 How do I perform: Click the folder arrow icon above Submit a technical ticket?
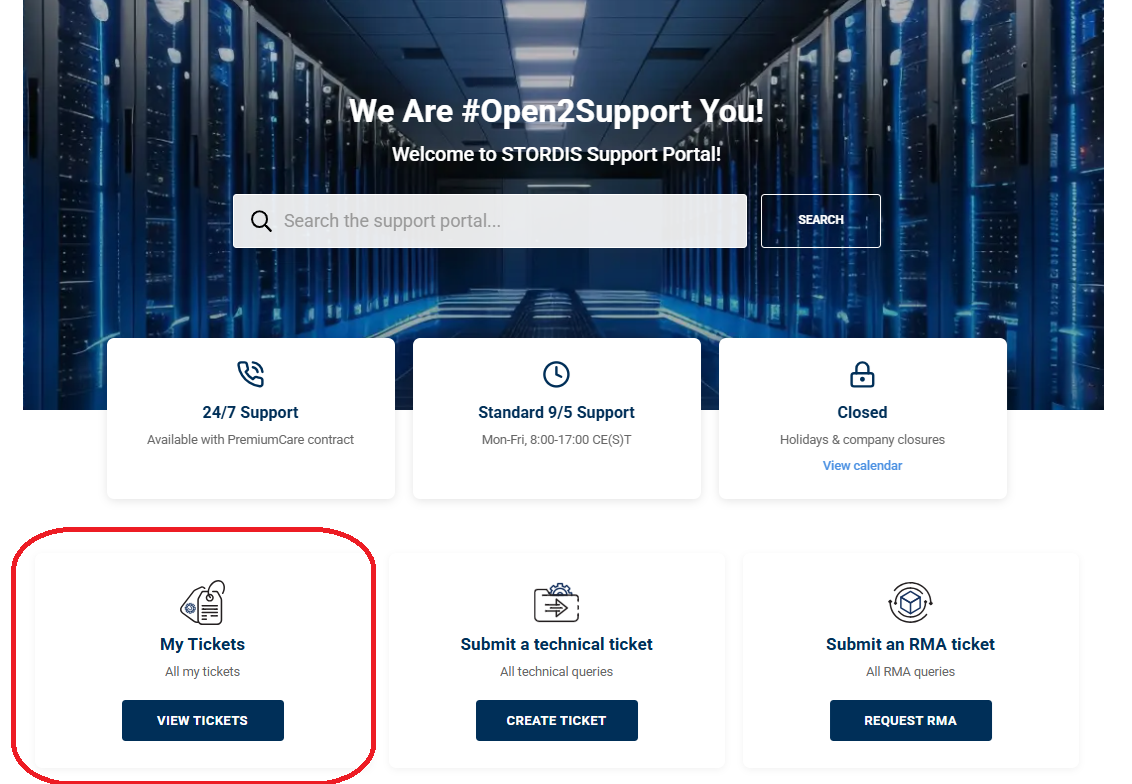(557, 603)
